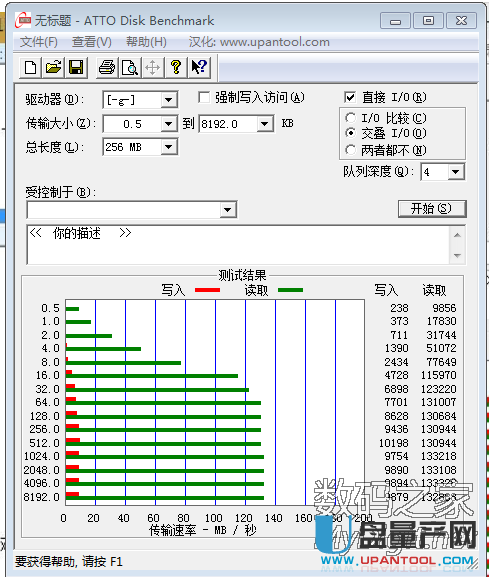Click the write value 4728
Viewport: 489px width, 577px height.
[x=396, y=375]
